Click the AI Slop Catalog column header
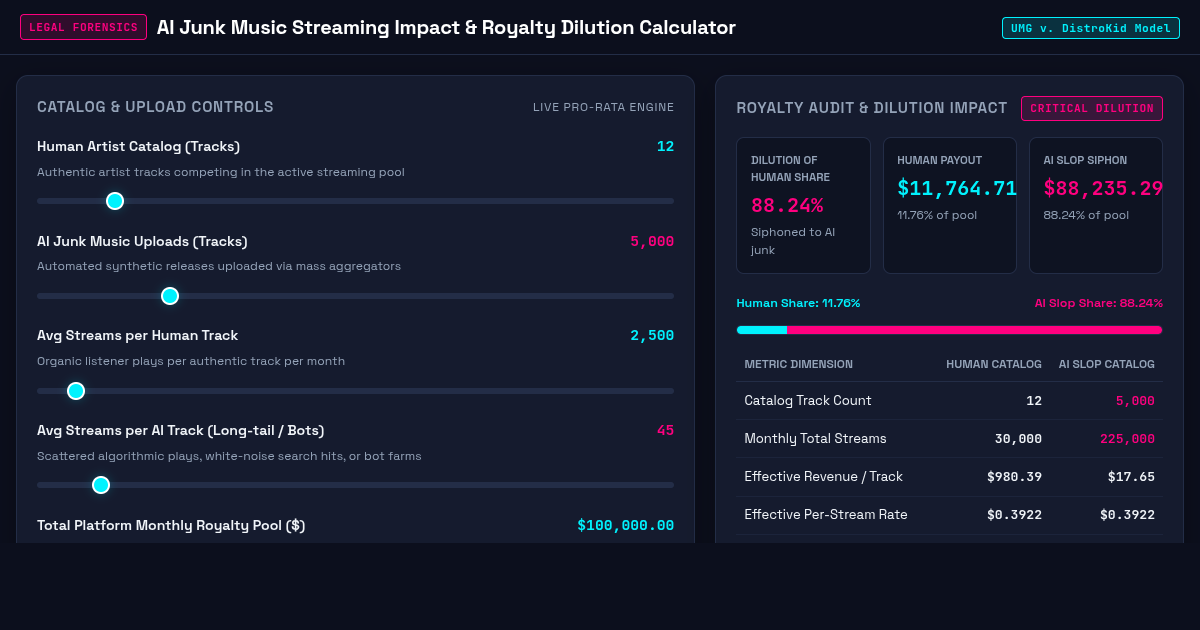Image resolution: width=1200 pixels, height=630 pixels. coord(1107,364)
